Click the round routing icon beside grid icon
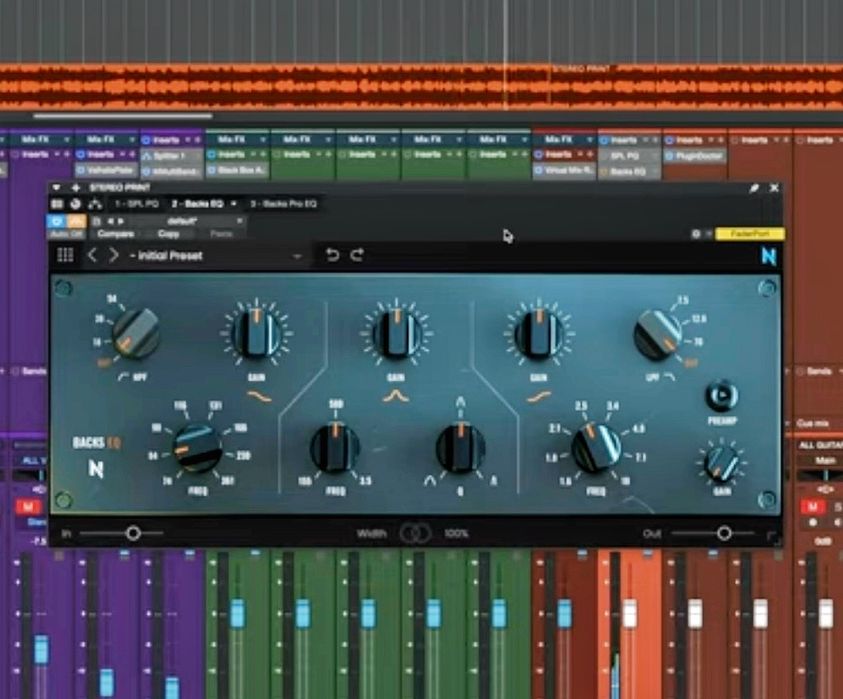843x699 pixels. [x=75, y=204]
